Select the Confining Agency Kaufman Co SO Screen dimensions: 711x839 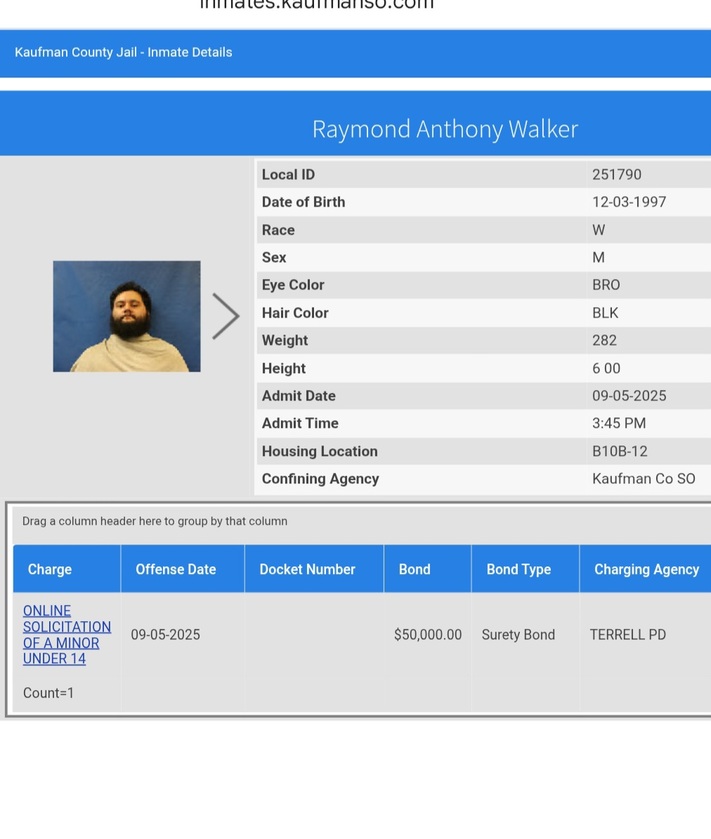[643, 478]
